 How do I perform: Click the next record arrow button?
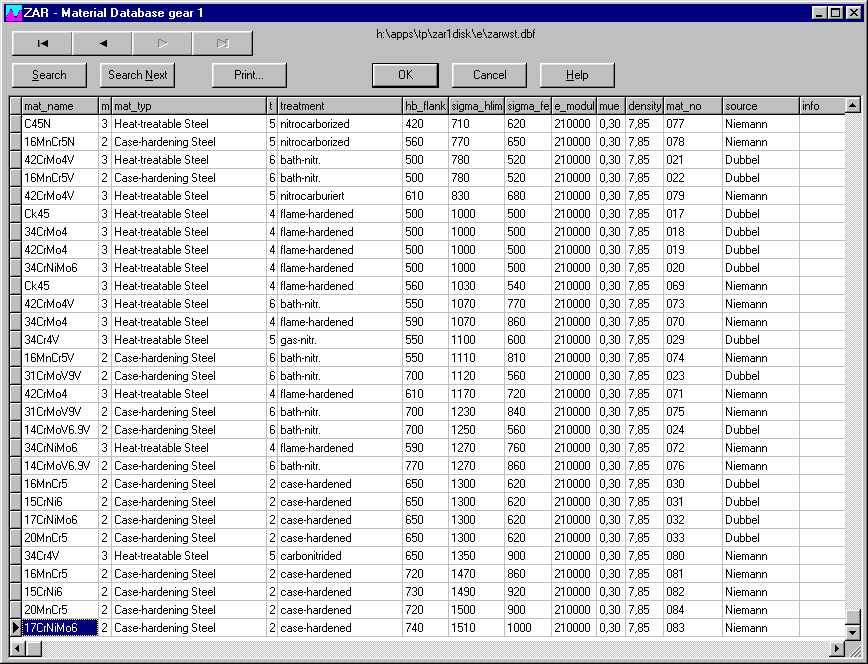coord(162,43)
